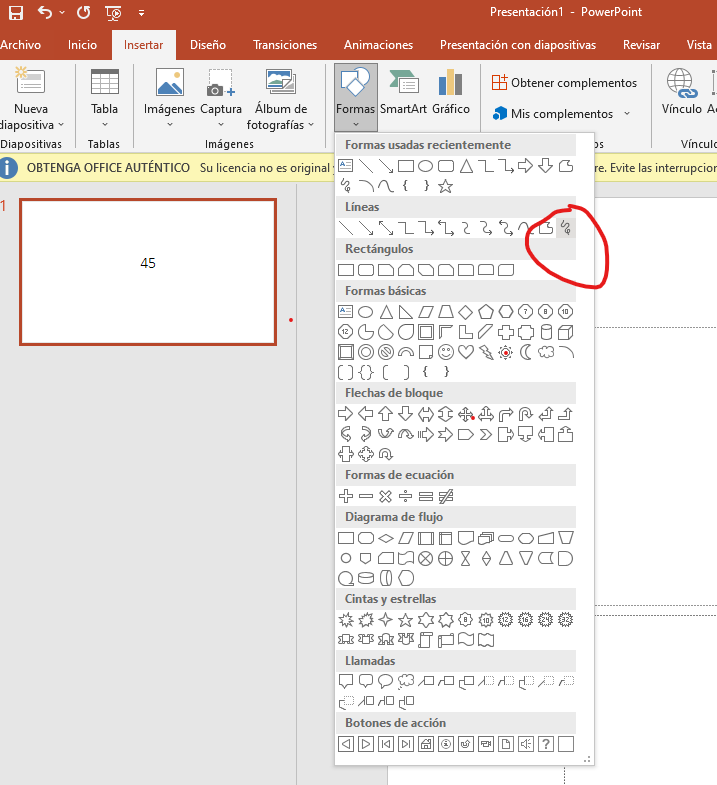
Task: Open the Undo history dropdown arrow
Action: coord(62,13)
